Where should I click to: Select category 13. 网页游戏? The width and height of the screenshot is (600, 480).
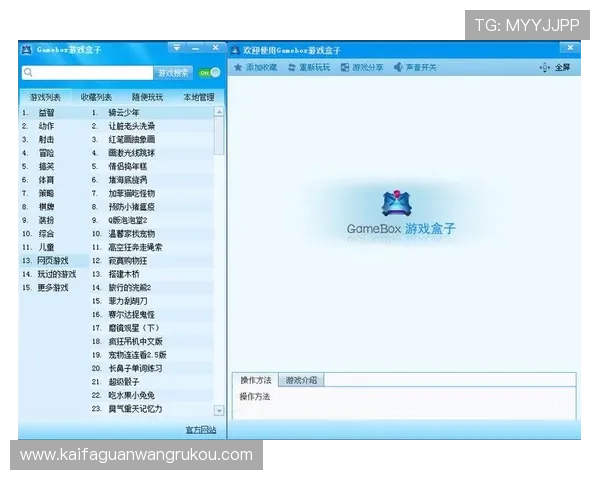pyautogui.click(x=54, y=261)
